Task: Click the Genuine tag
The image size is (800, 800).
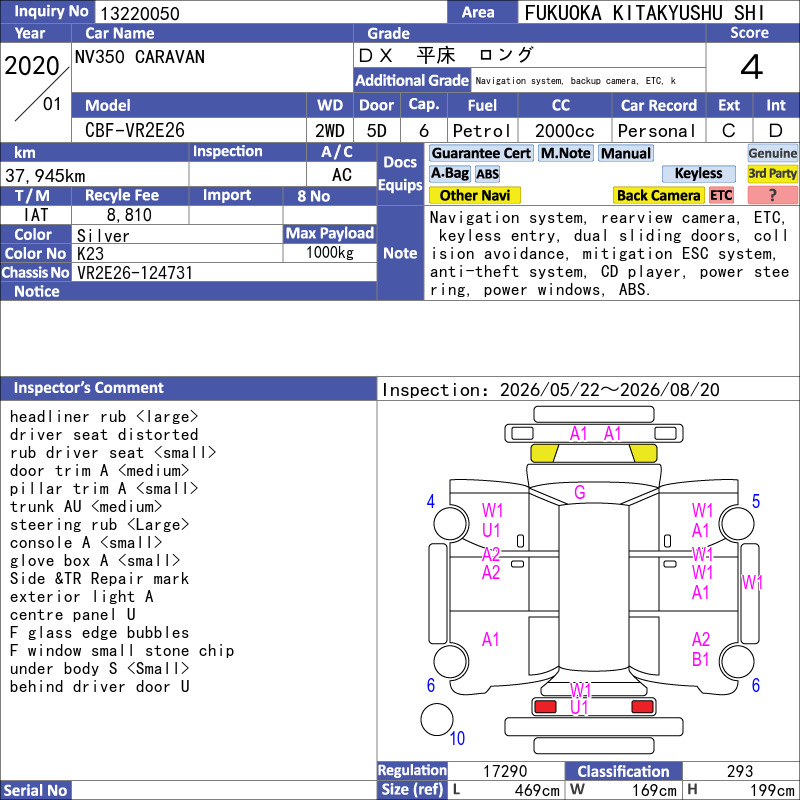Action: pyautogui.click(x=772, y=154)
